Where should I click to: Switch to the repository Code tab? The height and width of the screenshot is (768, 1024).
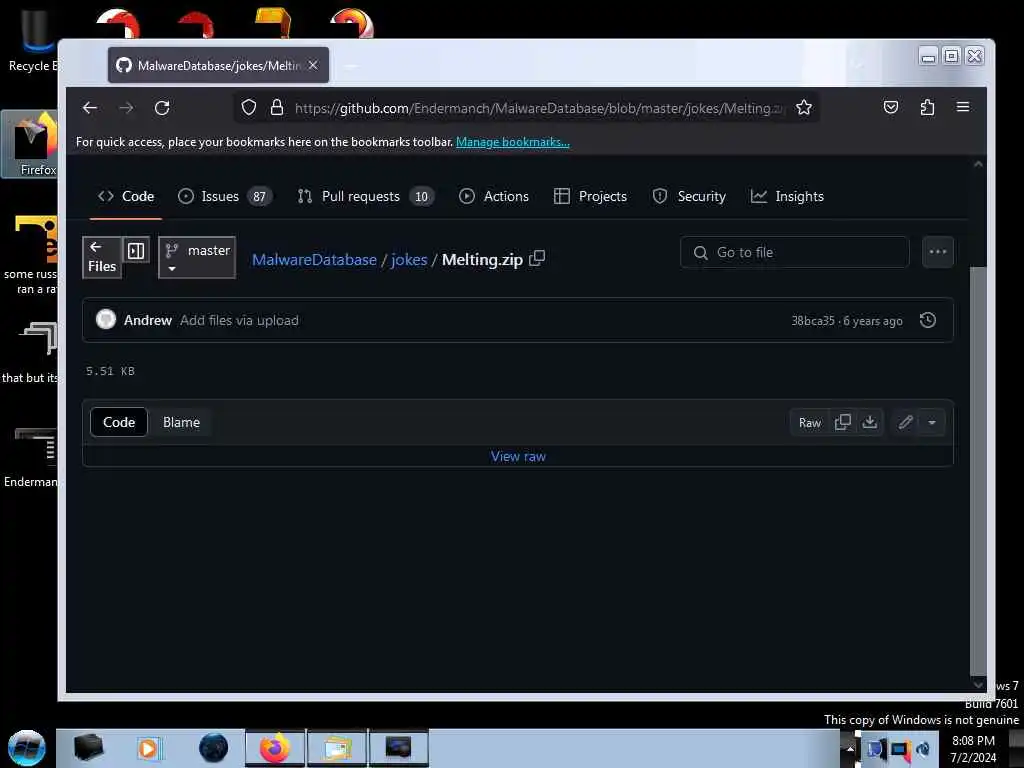[126, 196]
